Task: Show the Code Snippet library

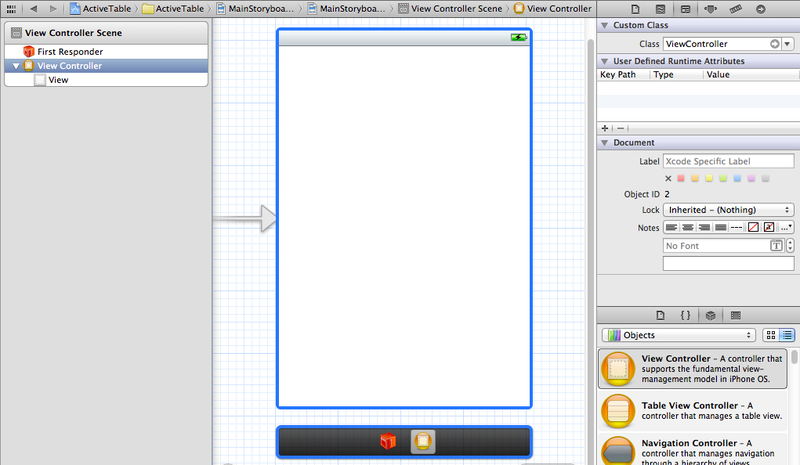Action: [685, 315]
